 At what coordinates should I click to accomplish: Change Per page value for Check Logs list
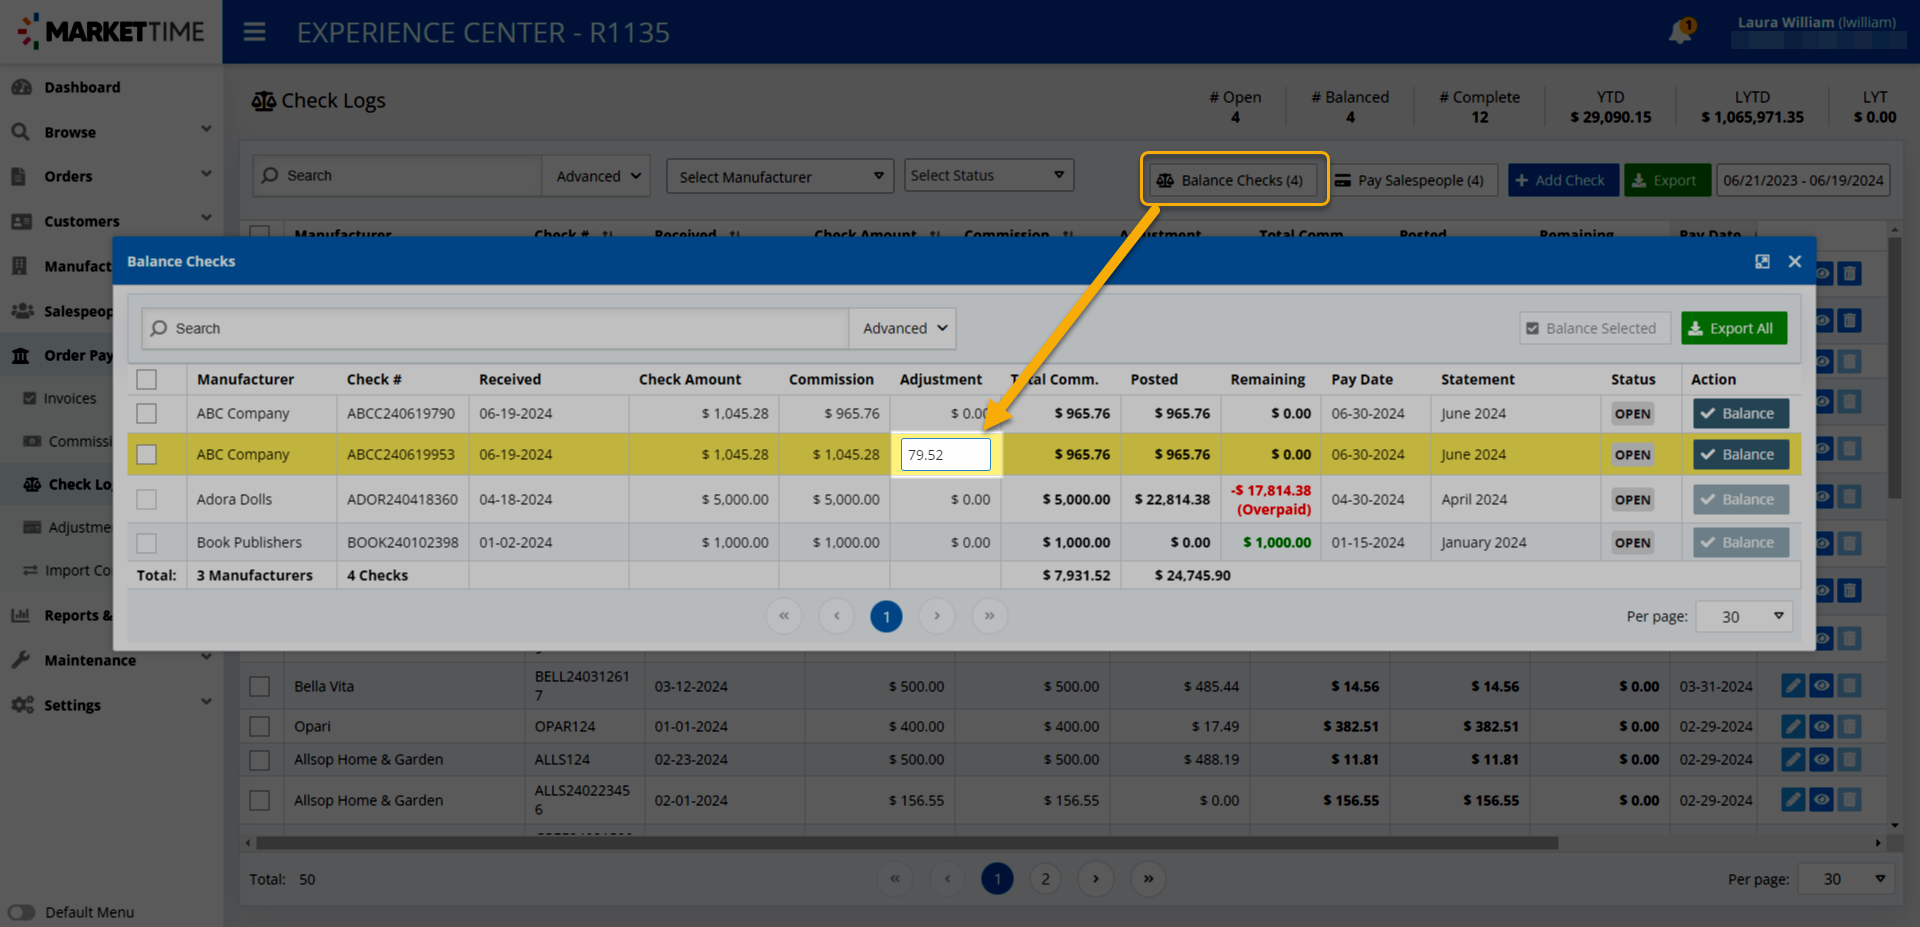pos(1846,879)
